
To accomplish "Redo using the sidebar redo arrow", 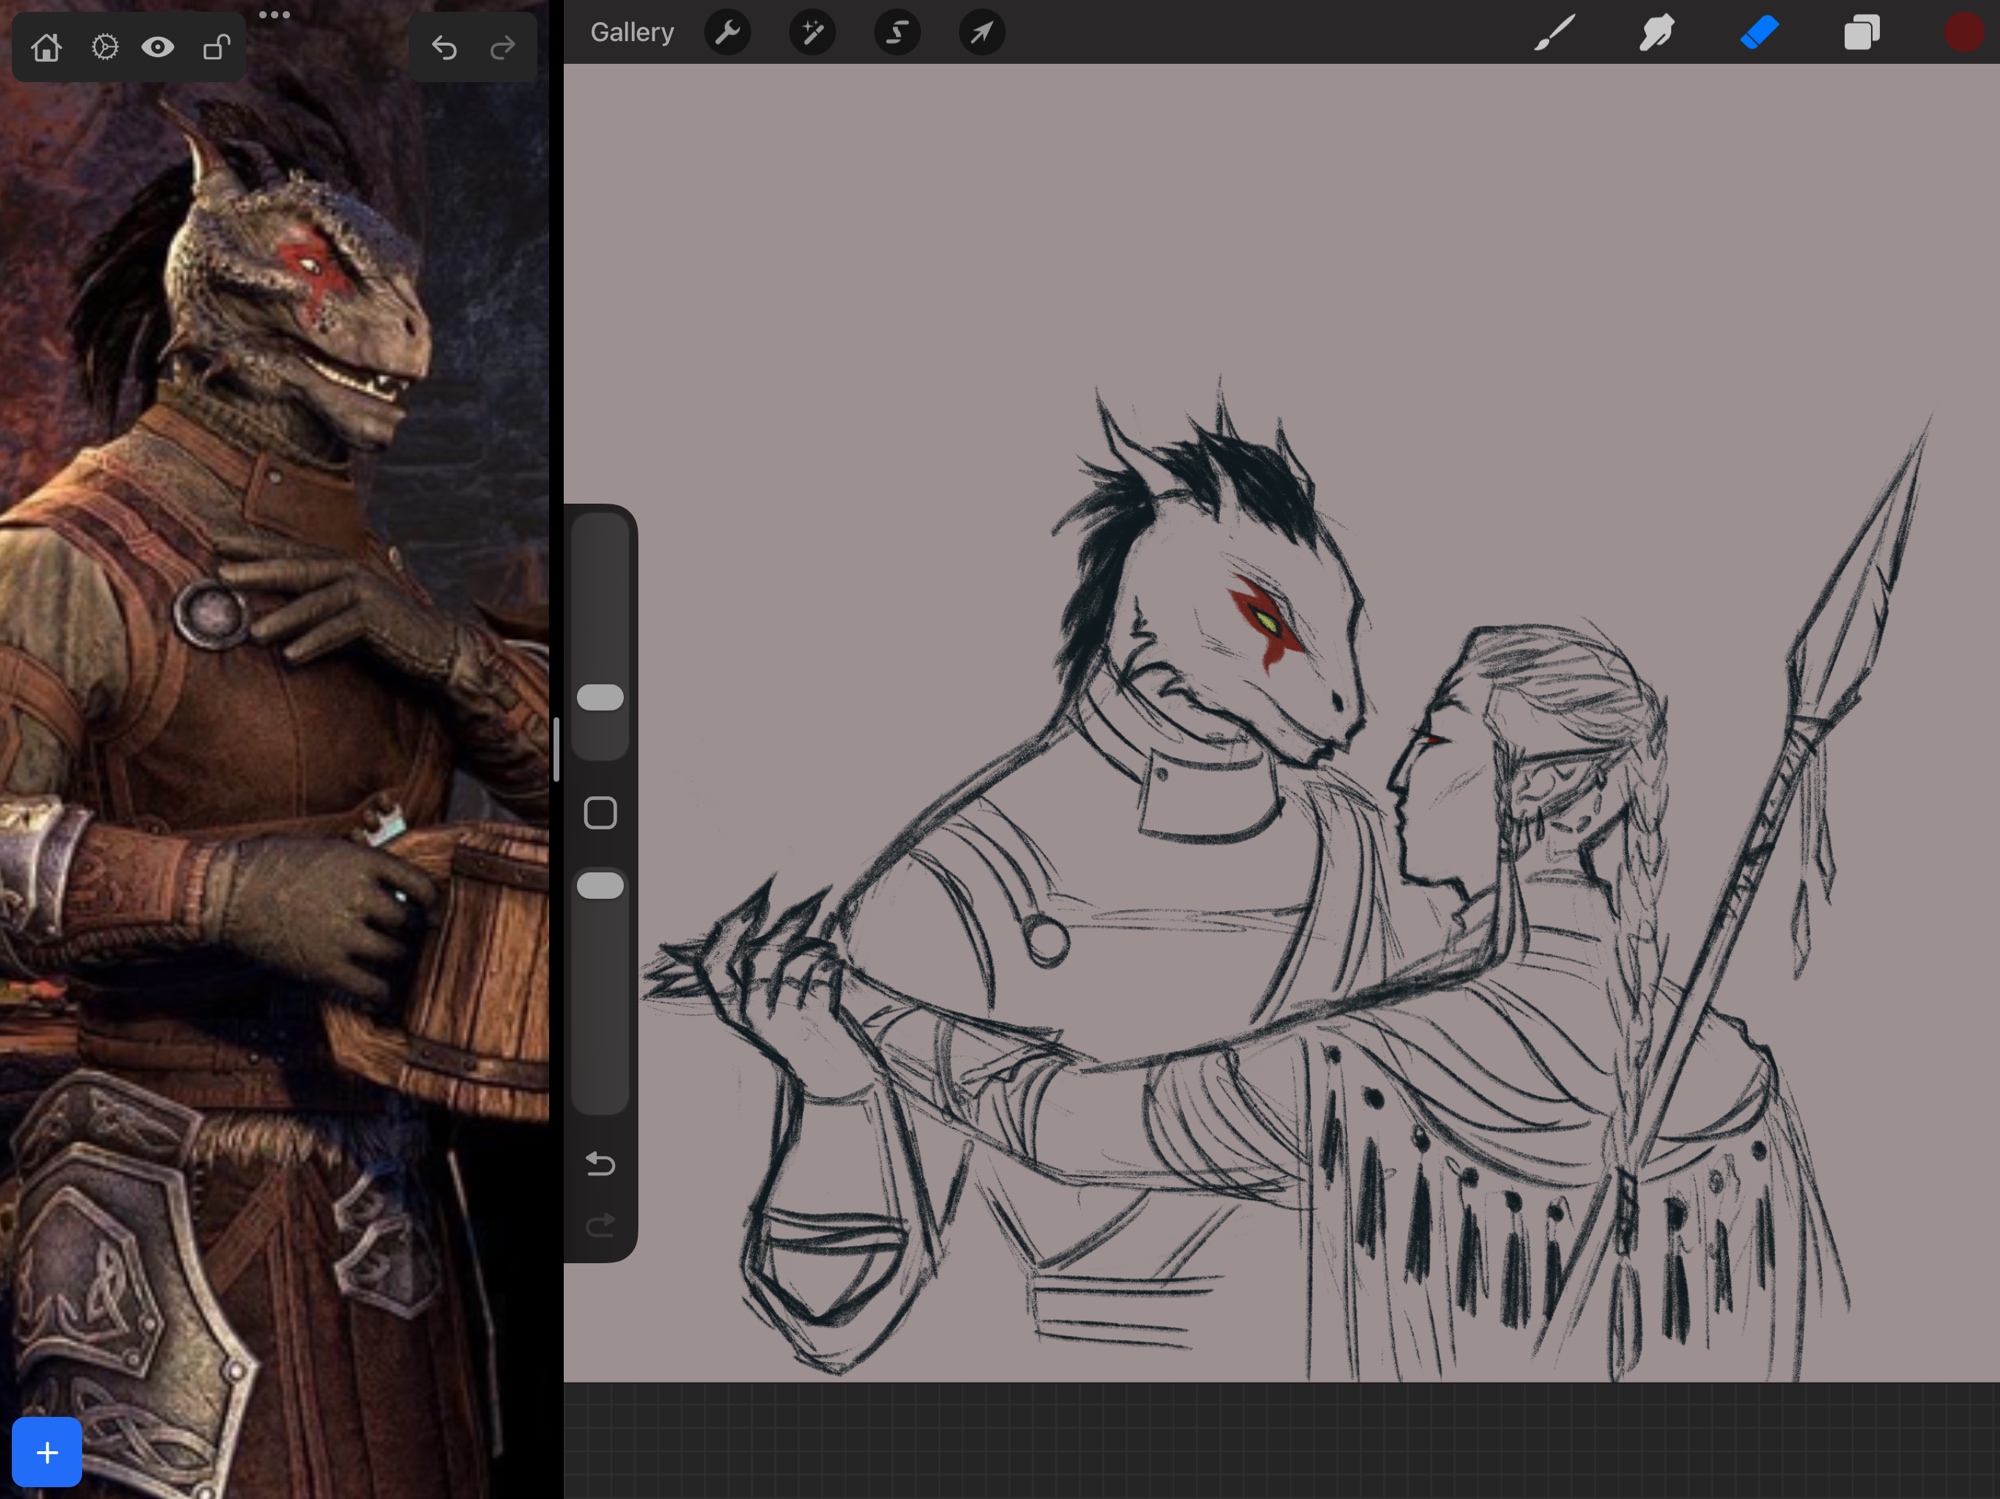I will click(x=600, y=1225).
